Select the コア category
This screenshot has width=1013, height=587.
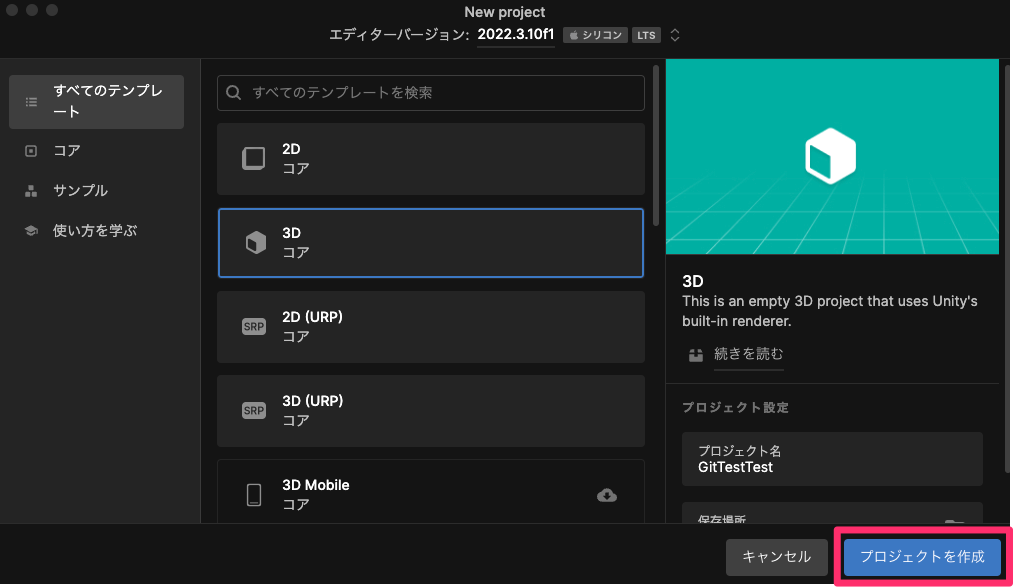click(96, 151)
